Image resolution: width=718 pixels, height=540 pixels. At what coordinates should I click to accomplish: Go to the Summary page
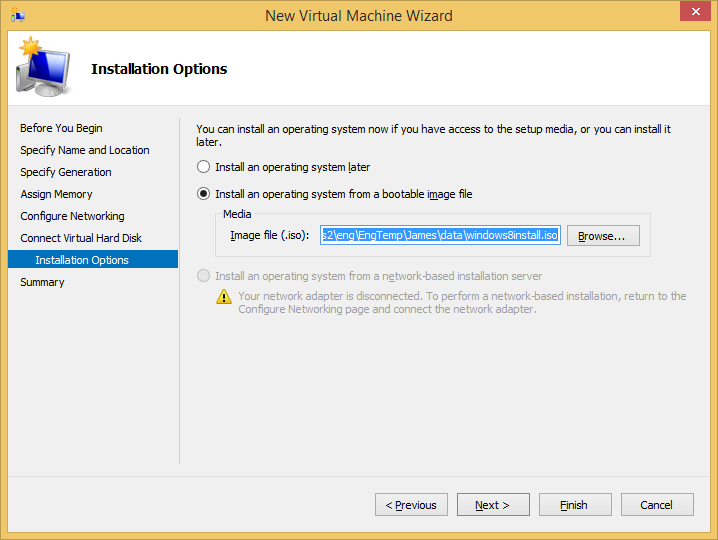click(x=42, y=282)
